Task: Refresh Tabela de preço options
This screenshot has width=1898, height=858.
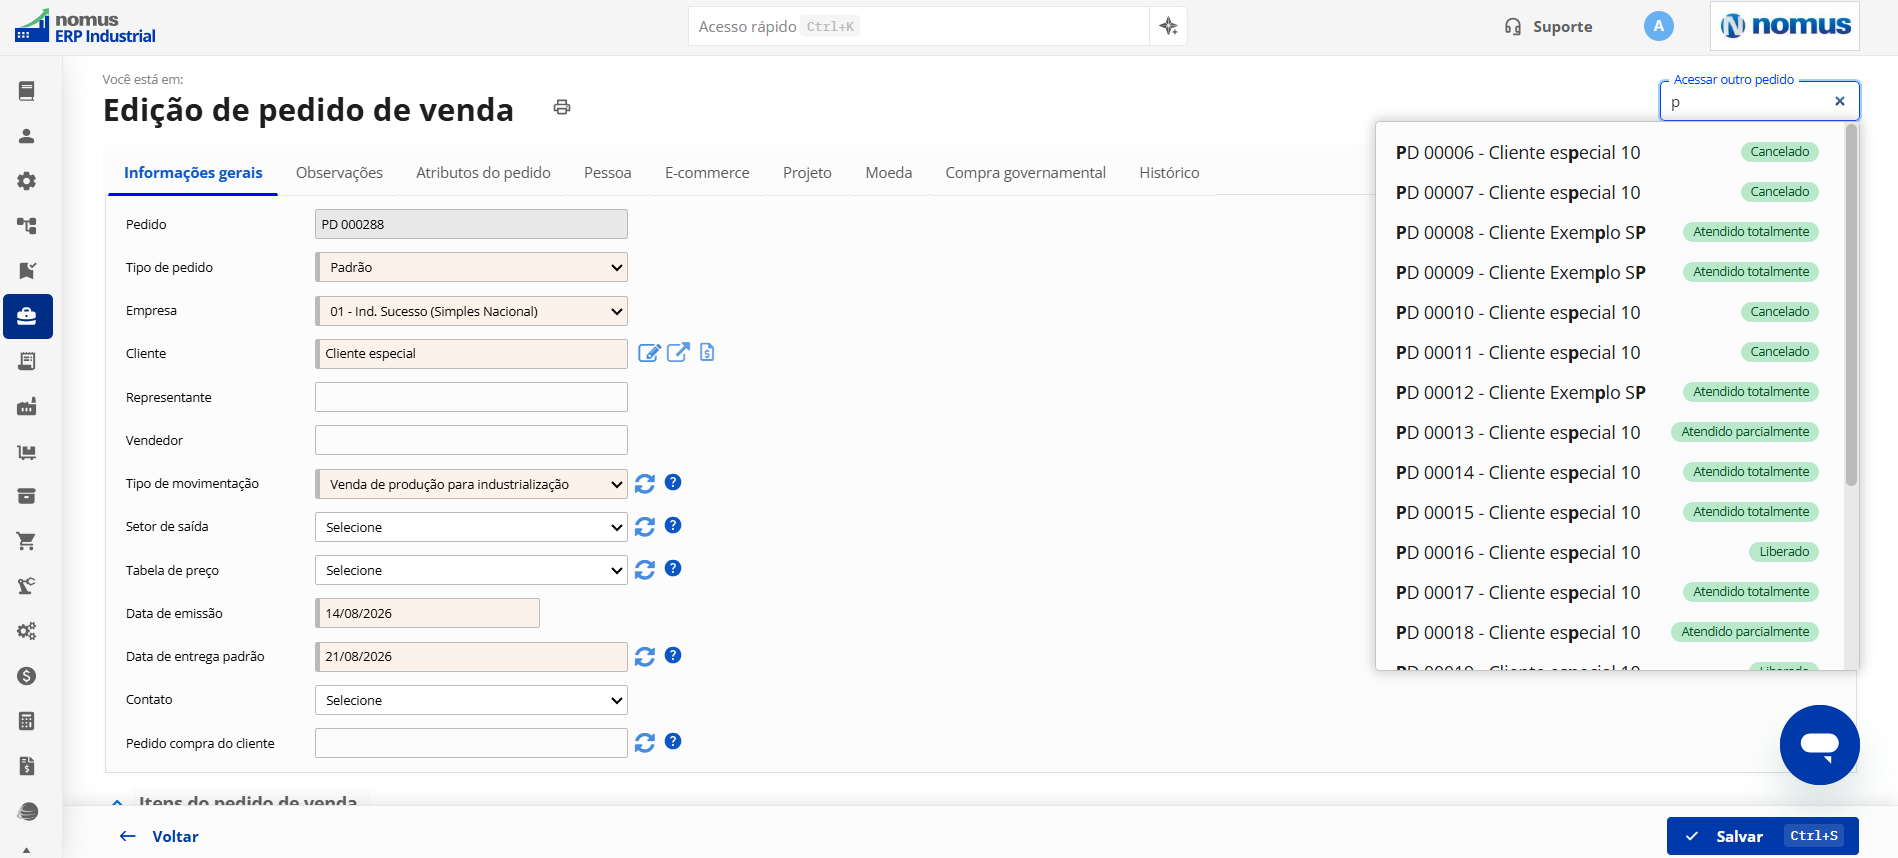Action: (x=645, y=570)
